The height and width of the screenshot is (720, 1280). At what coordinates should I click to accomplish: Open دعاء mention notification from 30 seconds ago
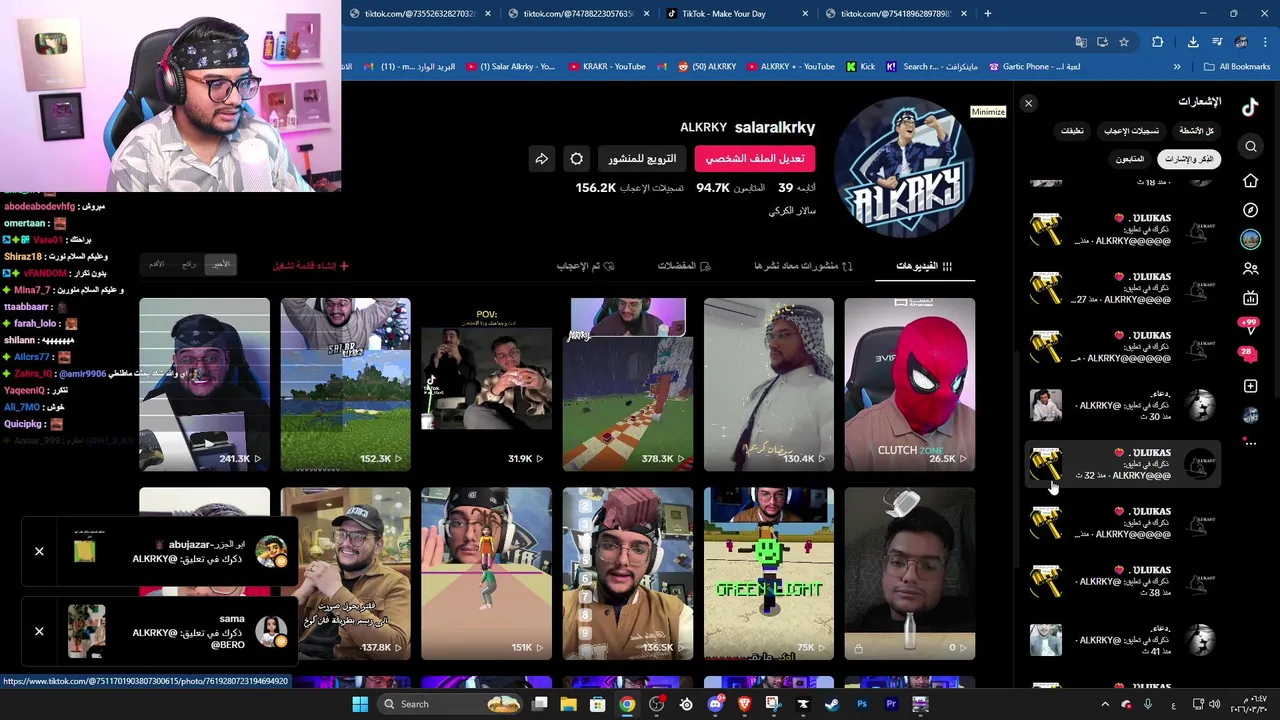click(1125, 406)
